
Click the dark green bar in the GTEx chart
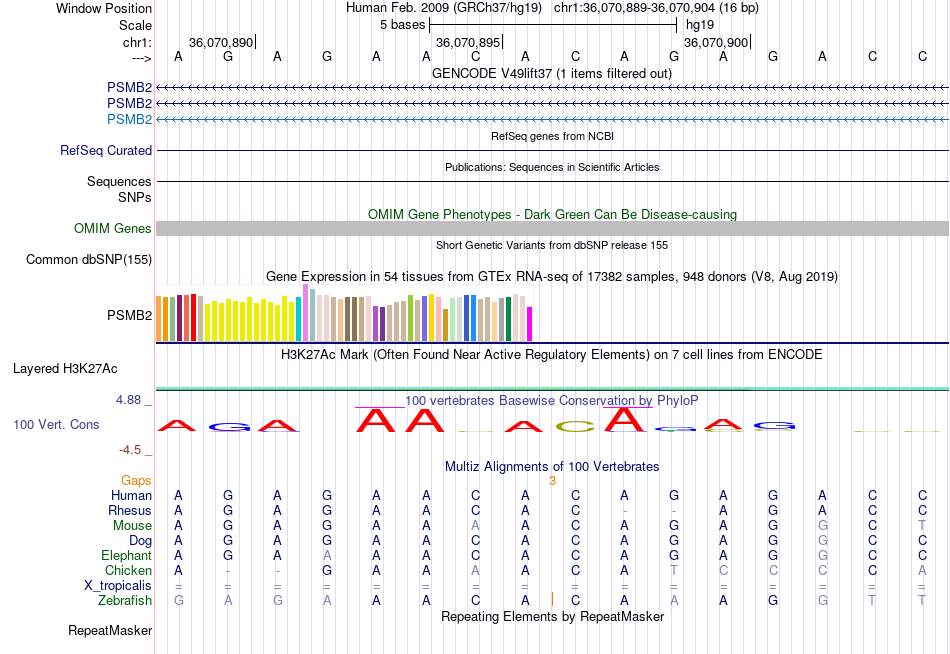click(508, 319)
